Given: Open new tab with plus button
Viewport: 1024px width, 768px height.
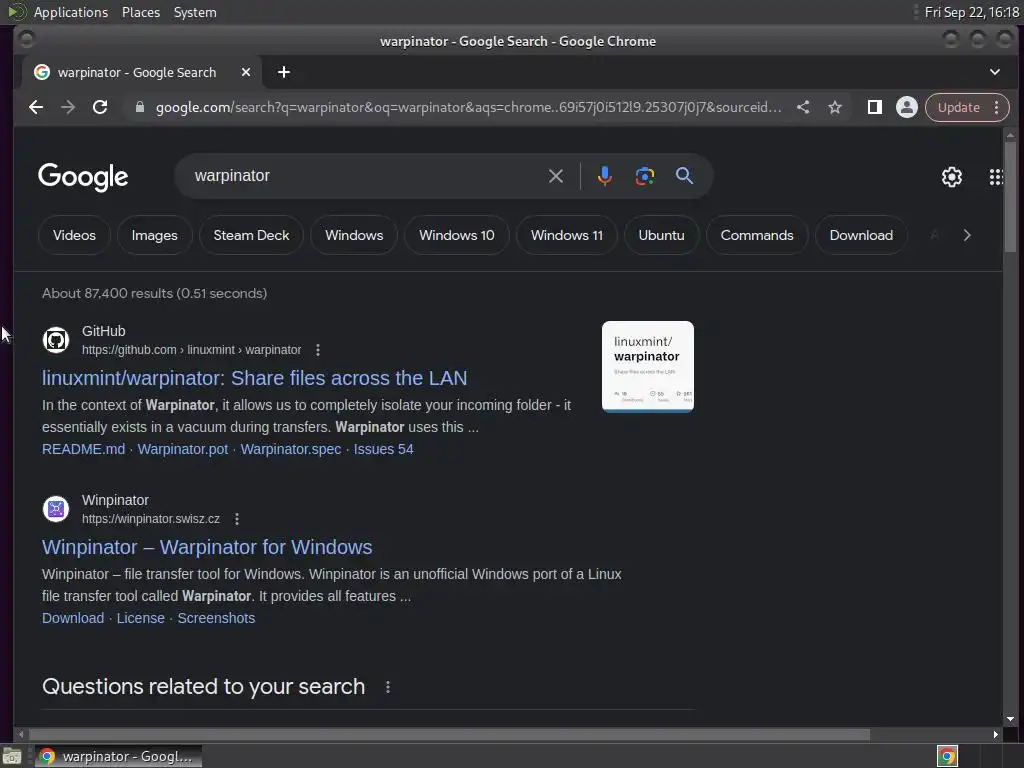Looking at the screenshot, I should [x=283, y=72].
